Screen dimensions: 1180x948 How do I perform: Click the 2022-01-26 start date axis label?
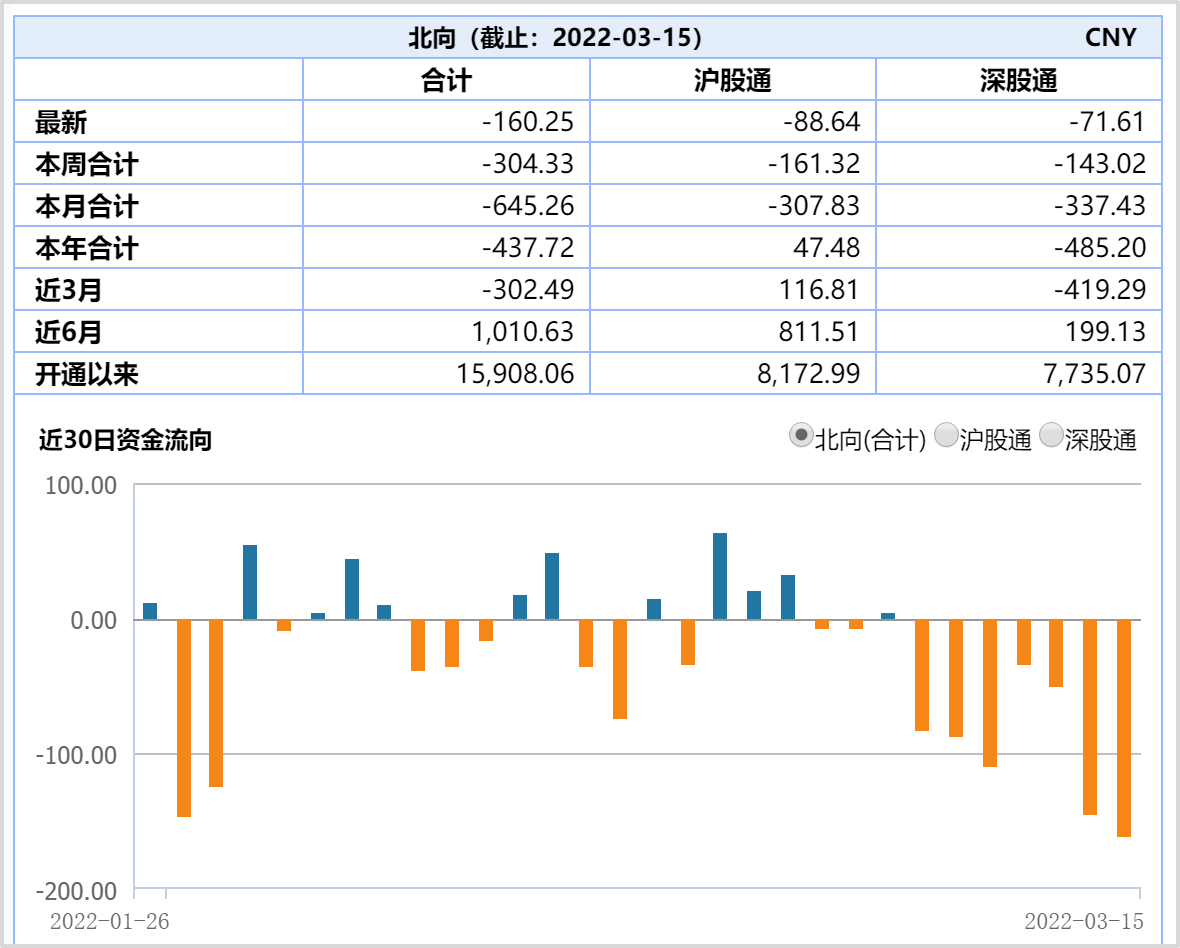click(109, 920)
